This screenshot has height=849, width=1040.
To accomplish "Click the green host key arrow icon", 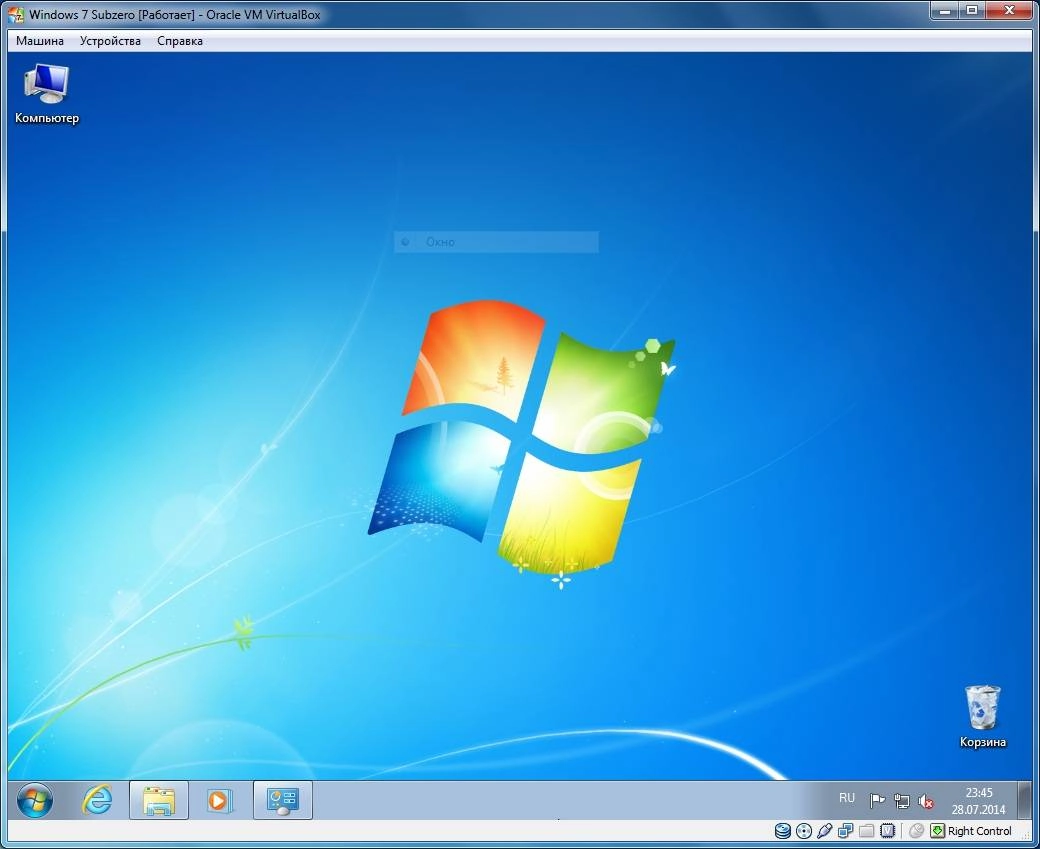I will (937, 830).
